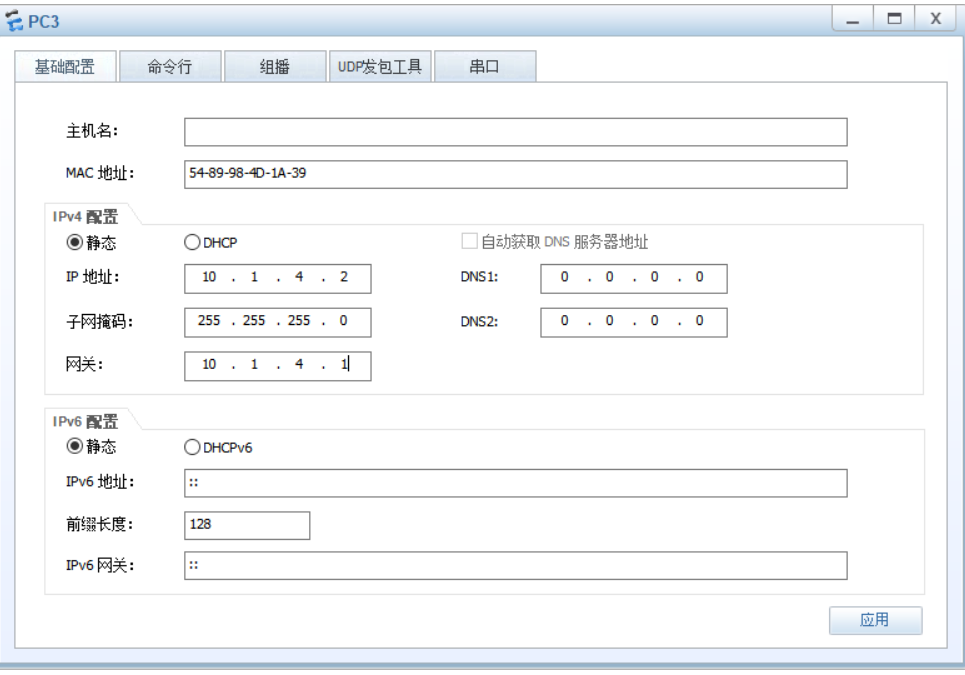Click the DNS1 address field
965x675 pixels.
point(634,279)
